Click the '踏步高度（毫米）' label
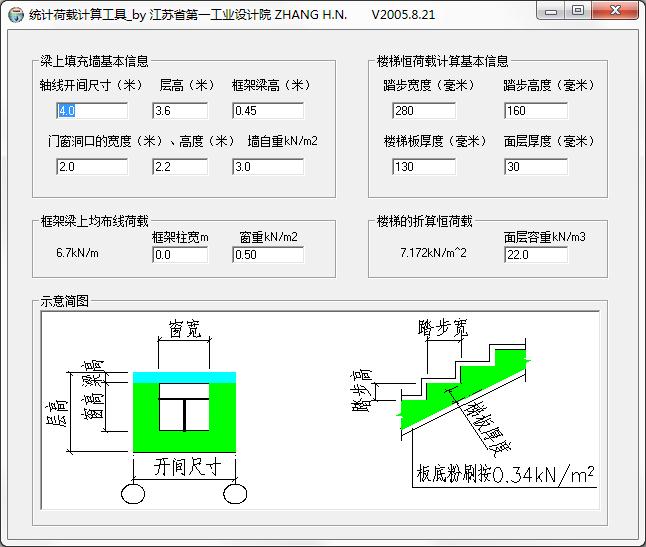Screen dimensions: 646x547 [549, 85]
